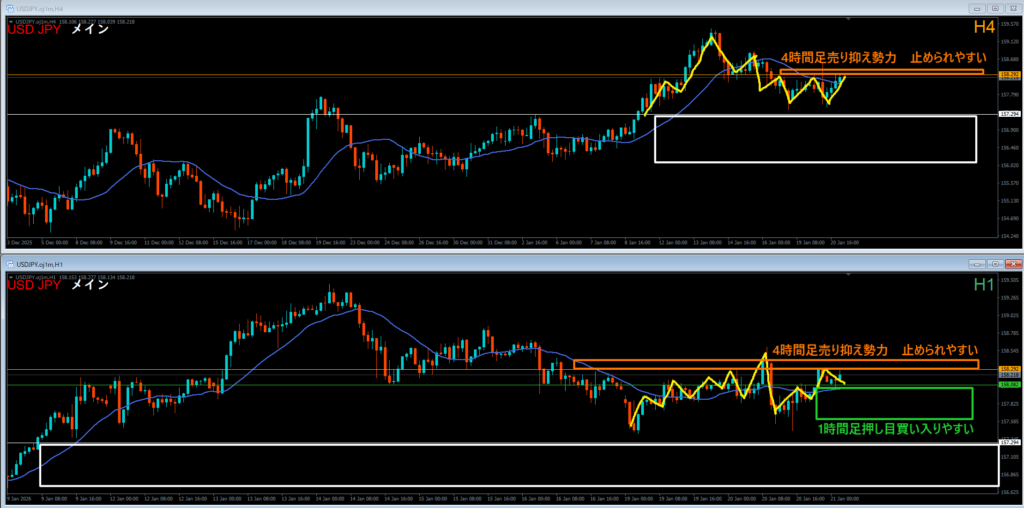
Task: Click the chart icon in the H4 window title bar
Action: click(10, 8)
